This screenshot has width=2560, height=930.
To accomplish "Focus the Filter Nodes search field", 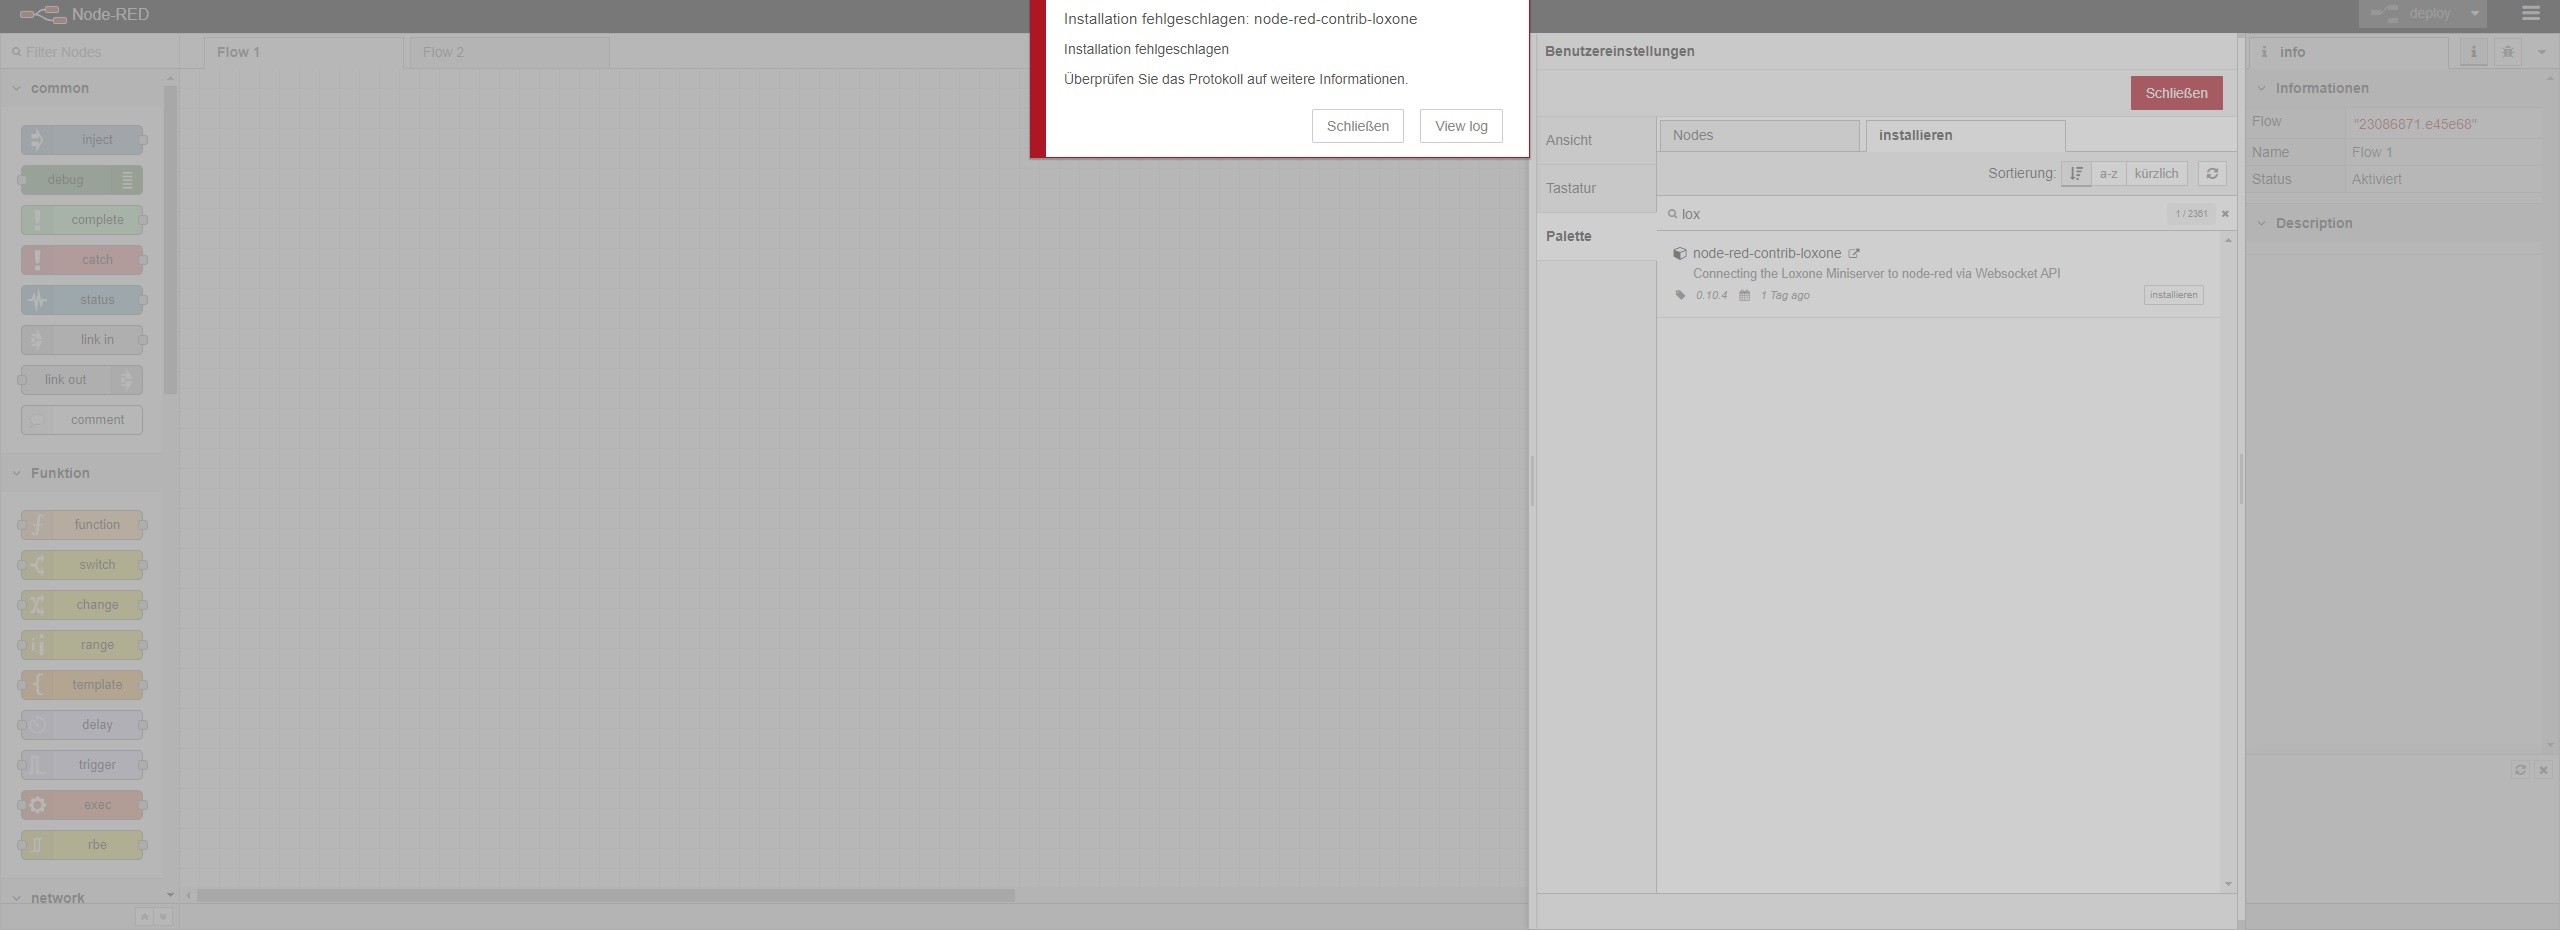I will point(92,52).
